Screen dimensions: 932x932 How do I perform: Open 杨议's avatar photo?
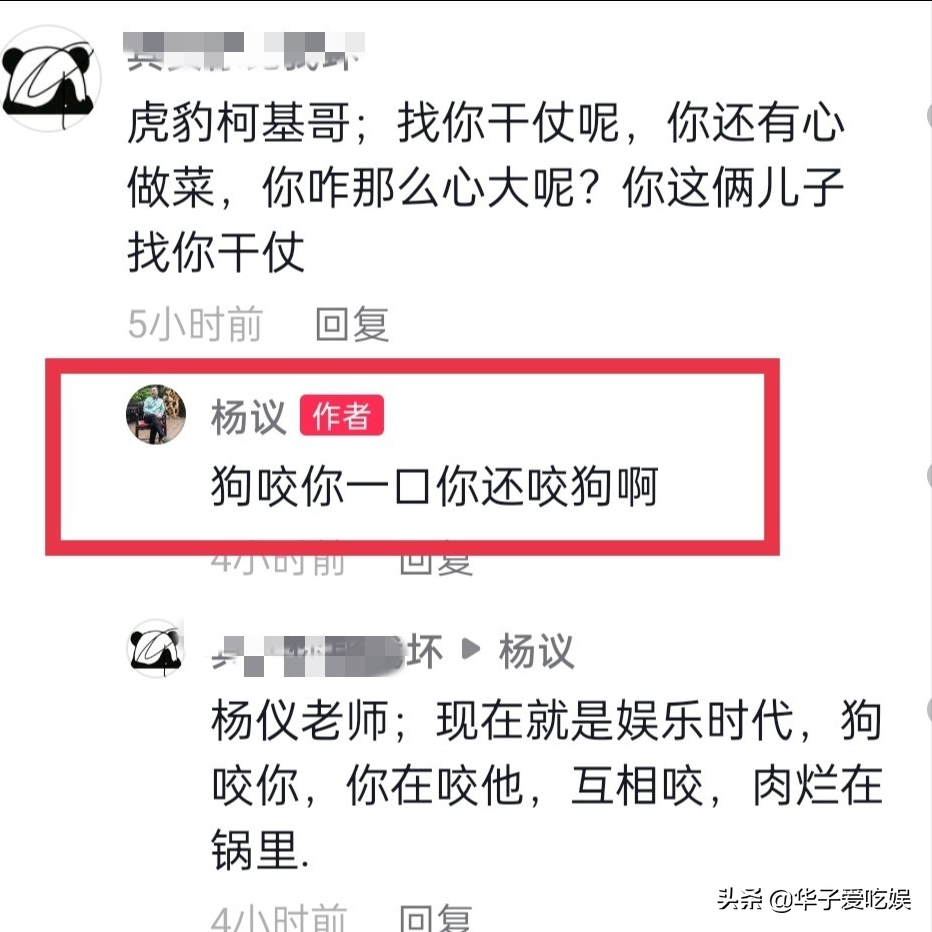point(156,414)
